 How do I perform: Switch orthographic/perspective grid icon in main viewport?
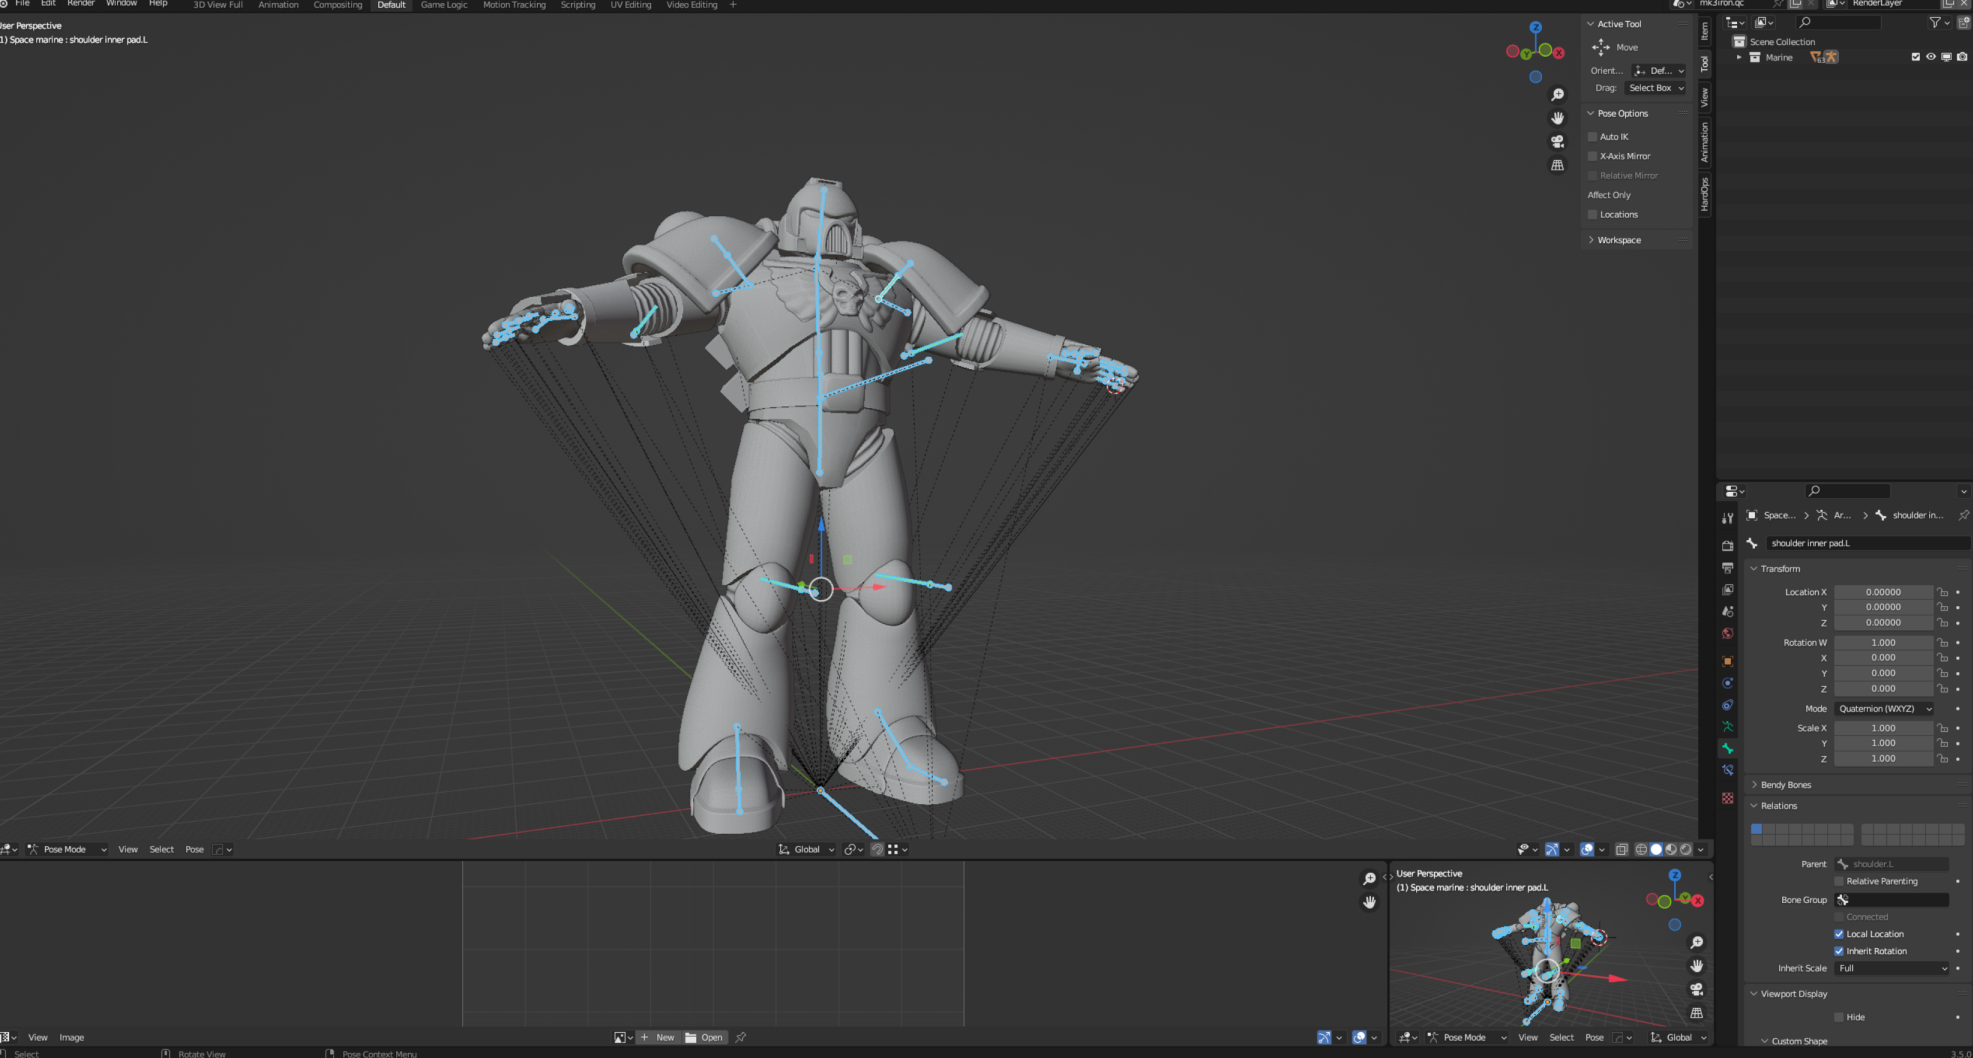click(1557, 165)
